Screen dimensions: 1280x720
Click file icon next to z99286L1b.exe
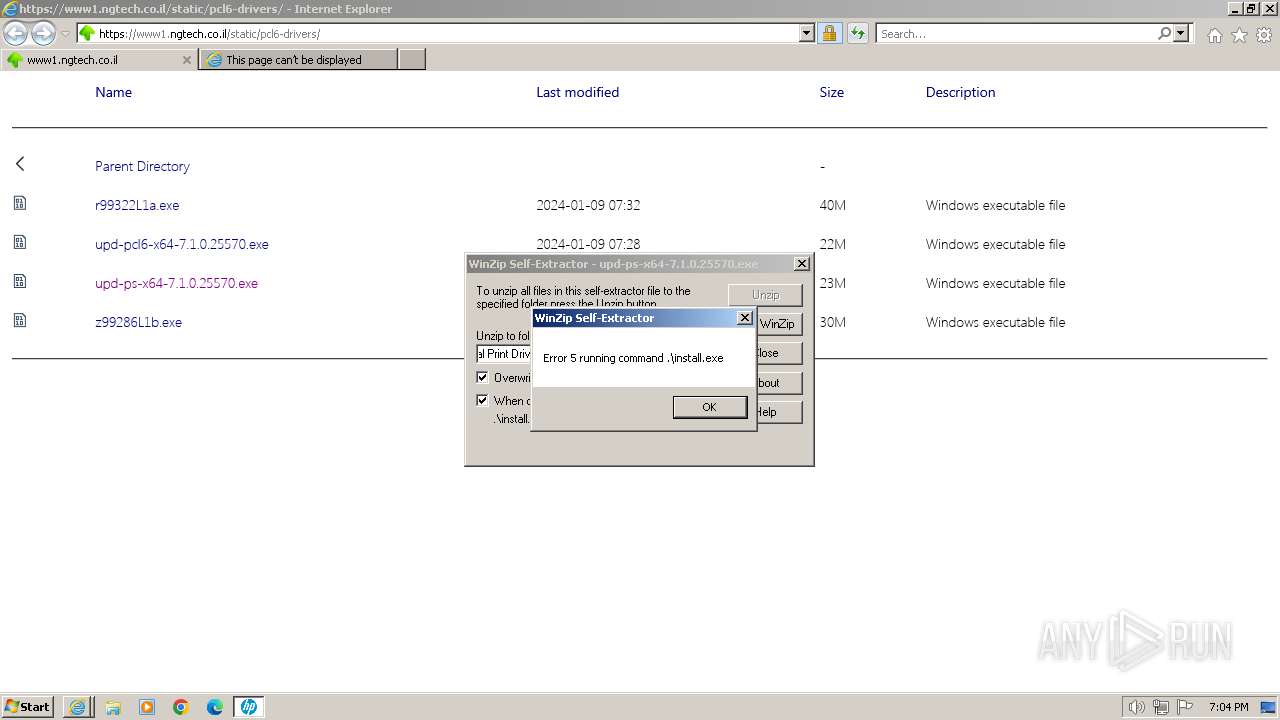click(x=20, y=320)
